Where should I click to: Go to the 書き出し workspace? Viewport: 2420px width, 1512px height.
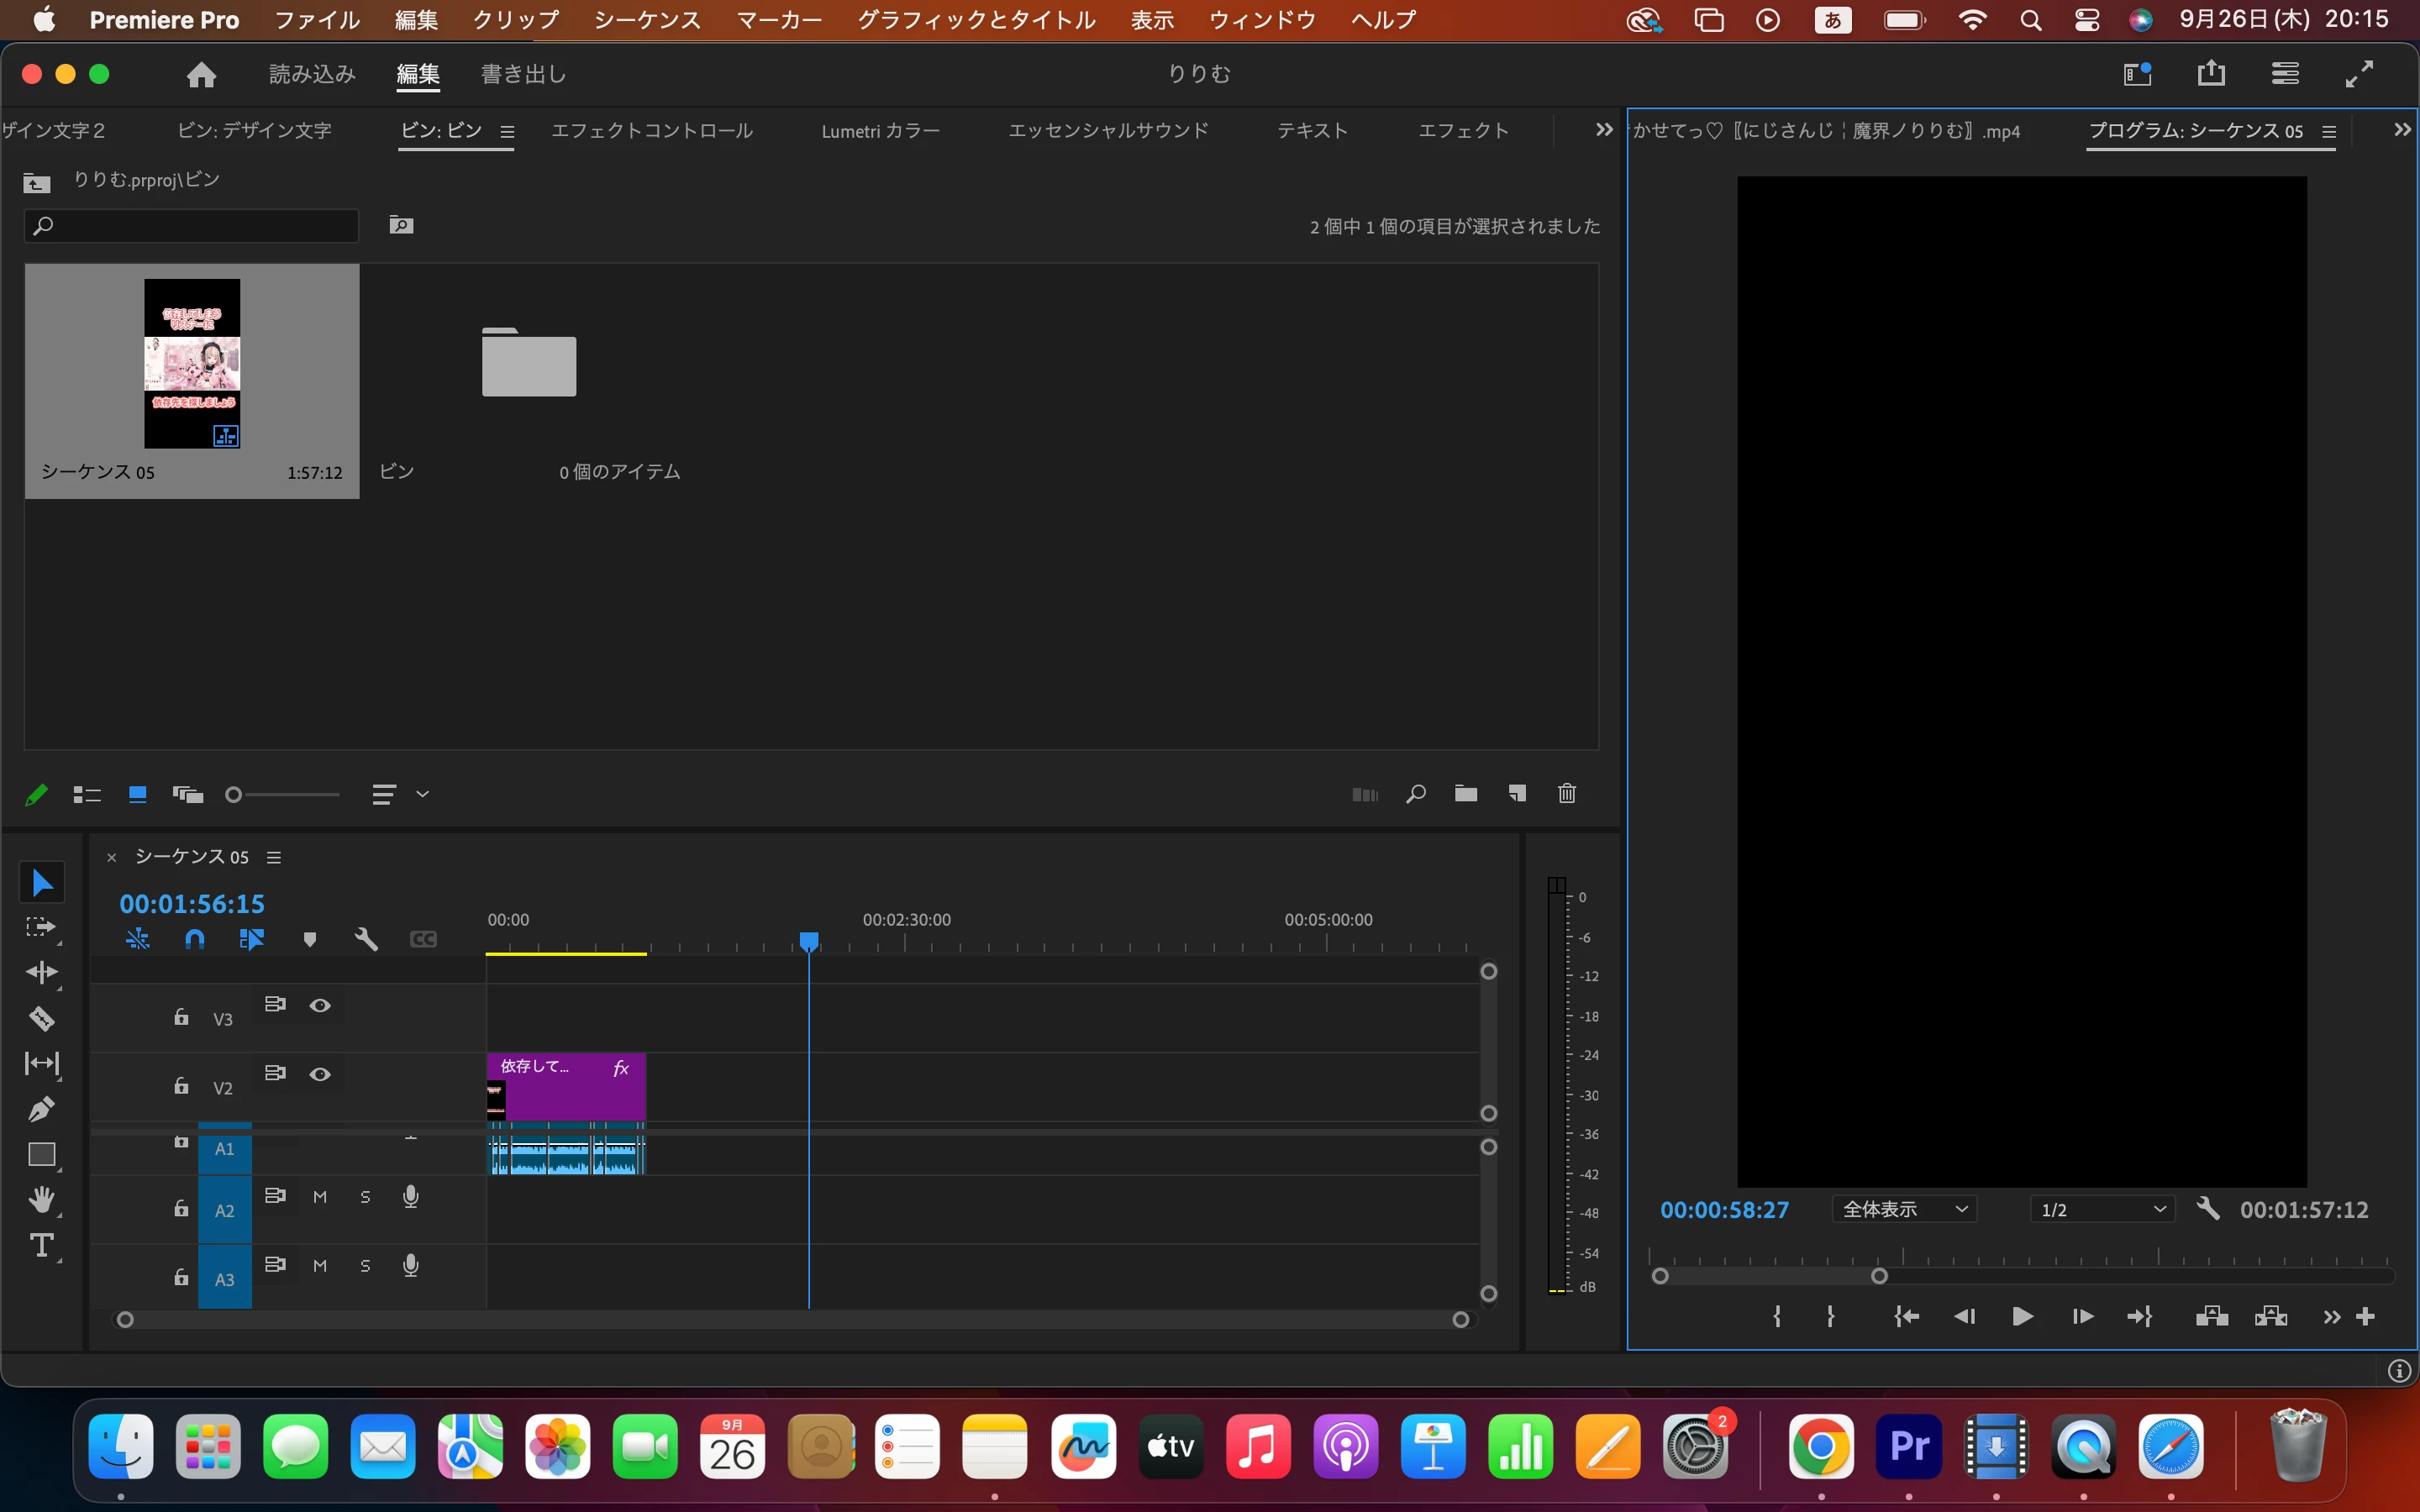(x=523, y=74)
